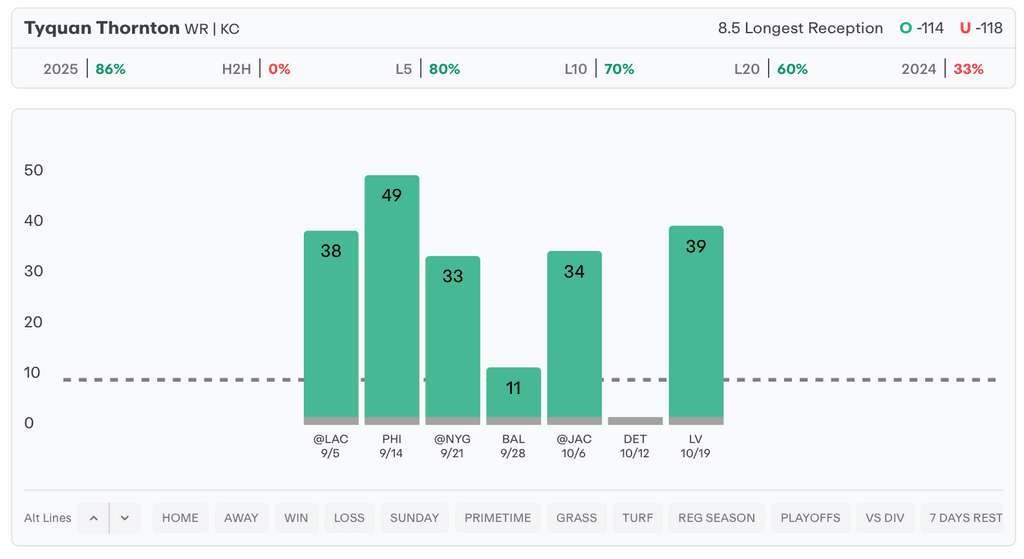Click the Alt Lines up arrow

(x=93, y=518)
